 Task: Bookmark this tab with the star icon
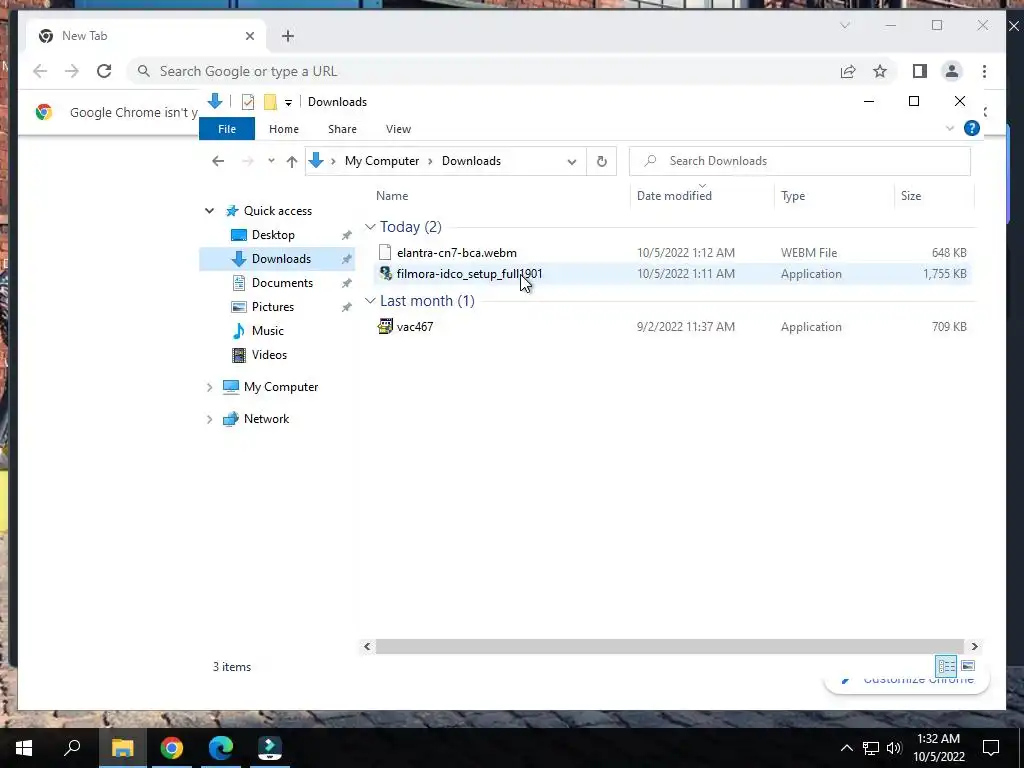tap(880, 71)
